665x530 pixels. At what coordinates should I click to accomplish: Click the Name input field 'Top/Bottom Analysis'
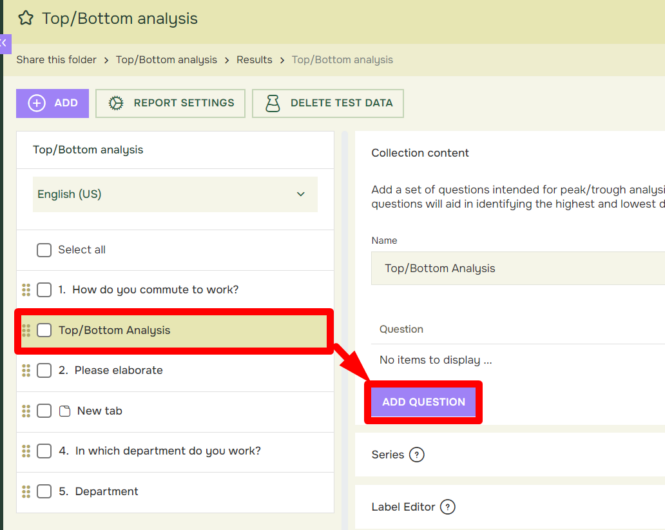pyautogui.click(x=518, y=268)
